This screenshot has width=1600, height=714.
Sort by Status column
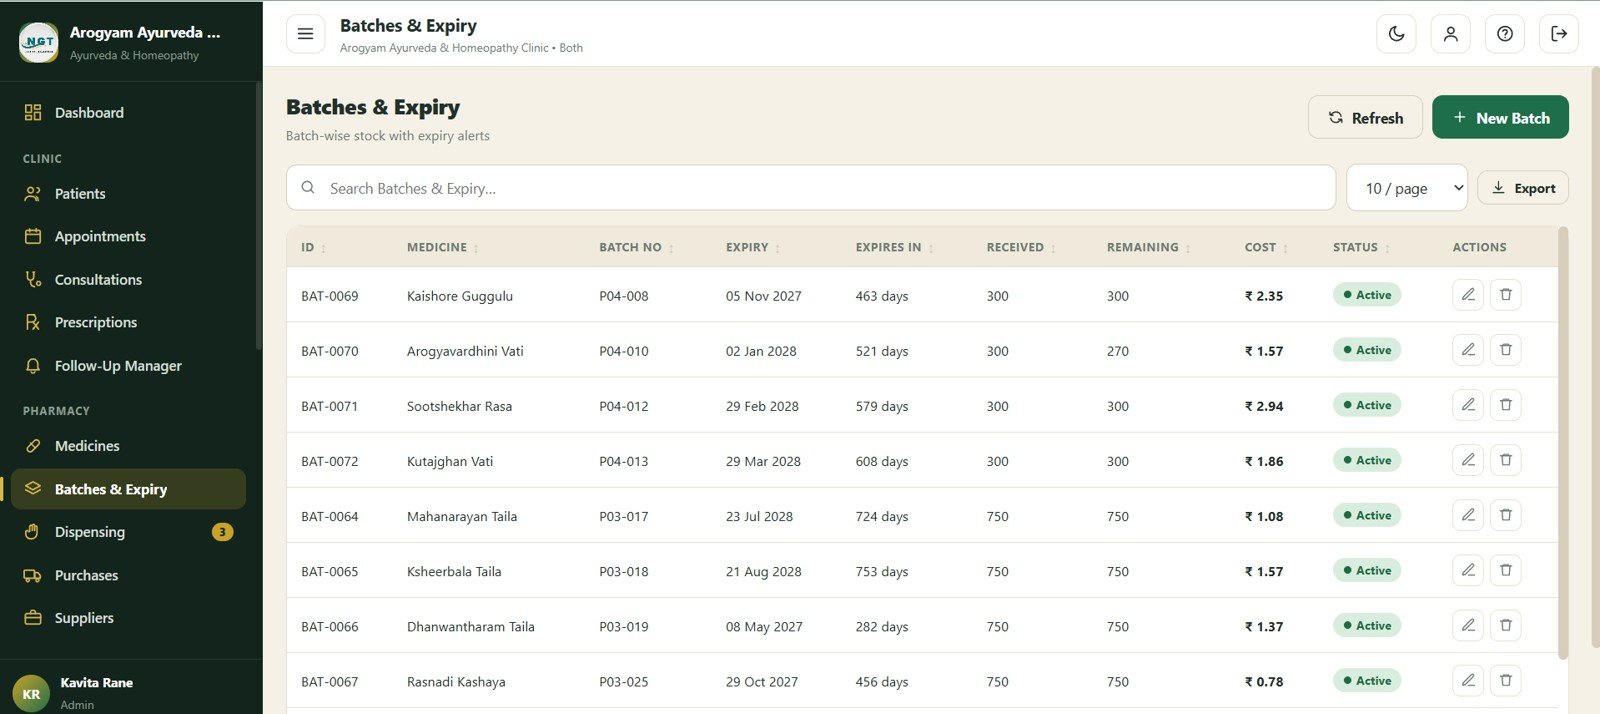coord(1361,247)
